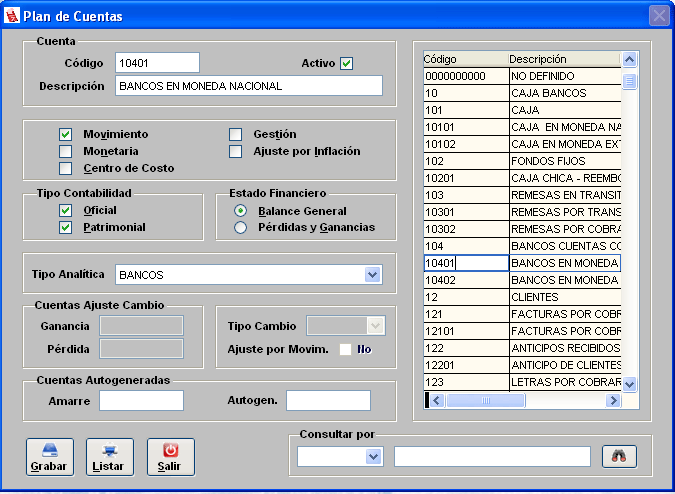675x494 pixels.
Task: Select account 102 FONDOS FIJOS
Action: pyautogui.click(x=522, y=161)
